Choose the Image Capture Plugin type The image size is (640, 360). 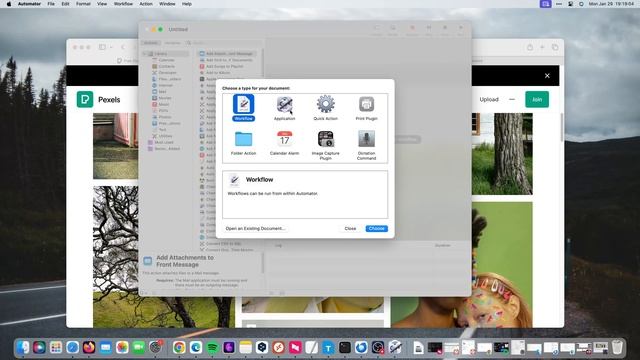point(325,145)
